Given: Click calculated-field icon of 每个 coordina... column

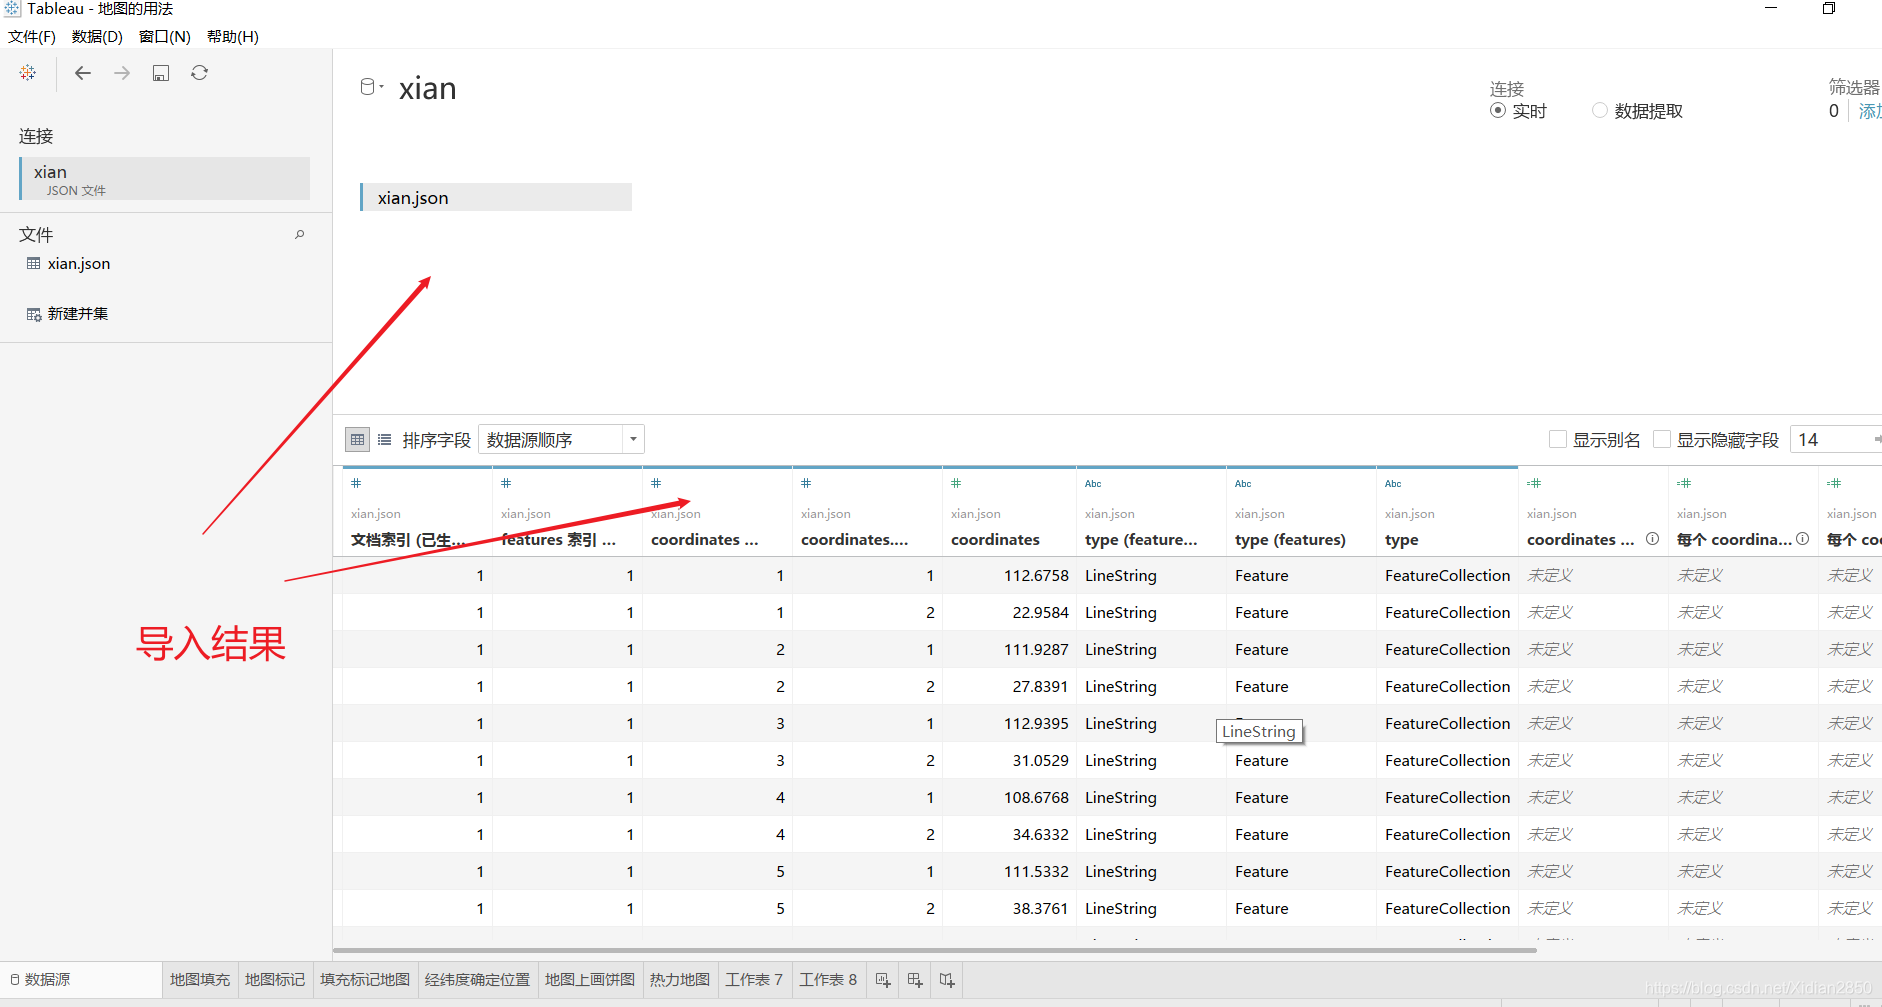Looking at the screenshot, I should [x=1684, y=483].
